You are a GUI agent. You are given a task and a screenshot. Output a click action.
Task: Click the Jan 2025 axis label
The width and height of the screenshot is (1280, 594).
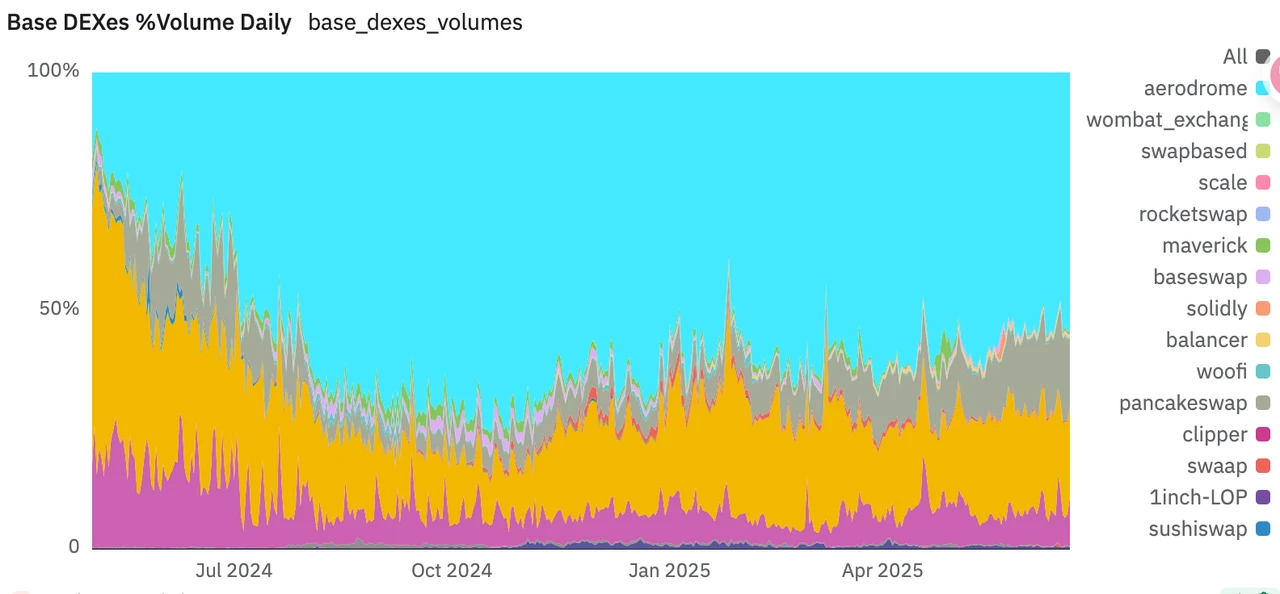point(668,570)
